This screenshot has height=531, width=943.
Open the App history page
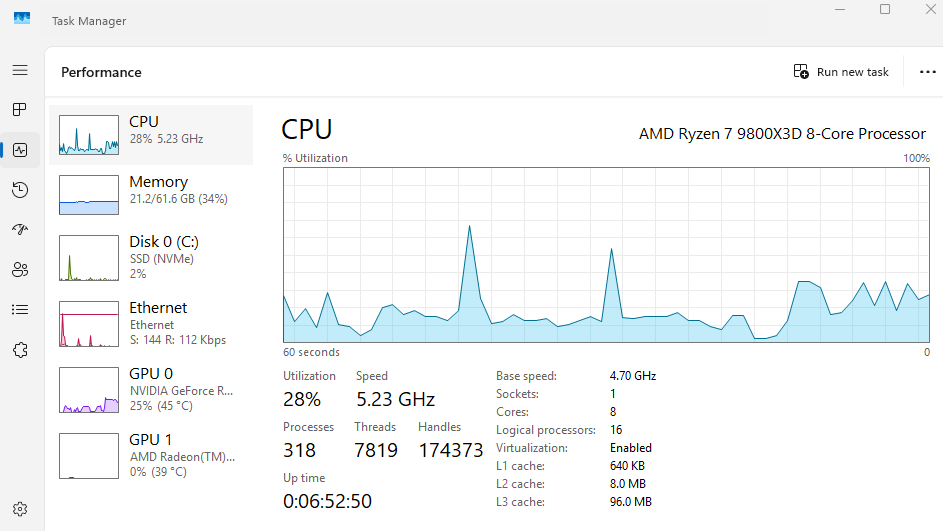pyautogui.click(x=20, y=190)
